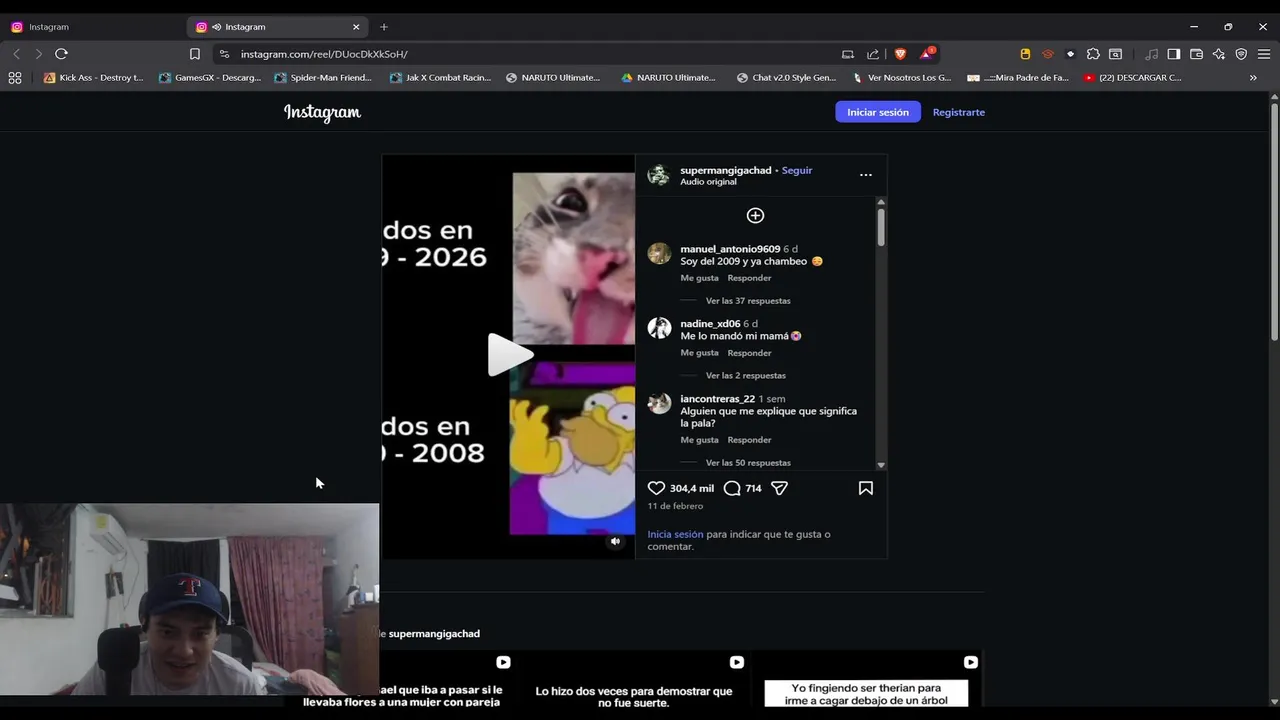The width and height of the screenshot is (1280, 720).
Task: Expand 'Ver las 50 respuestas'
Action: click(748, 463)
